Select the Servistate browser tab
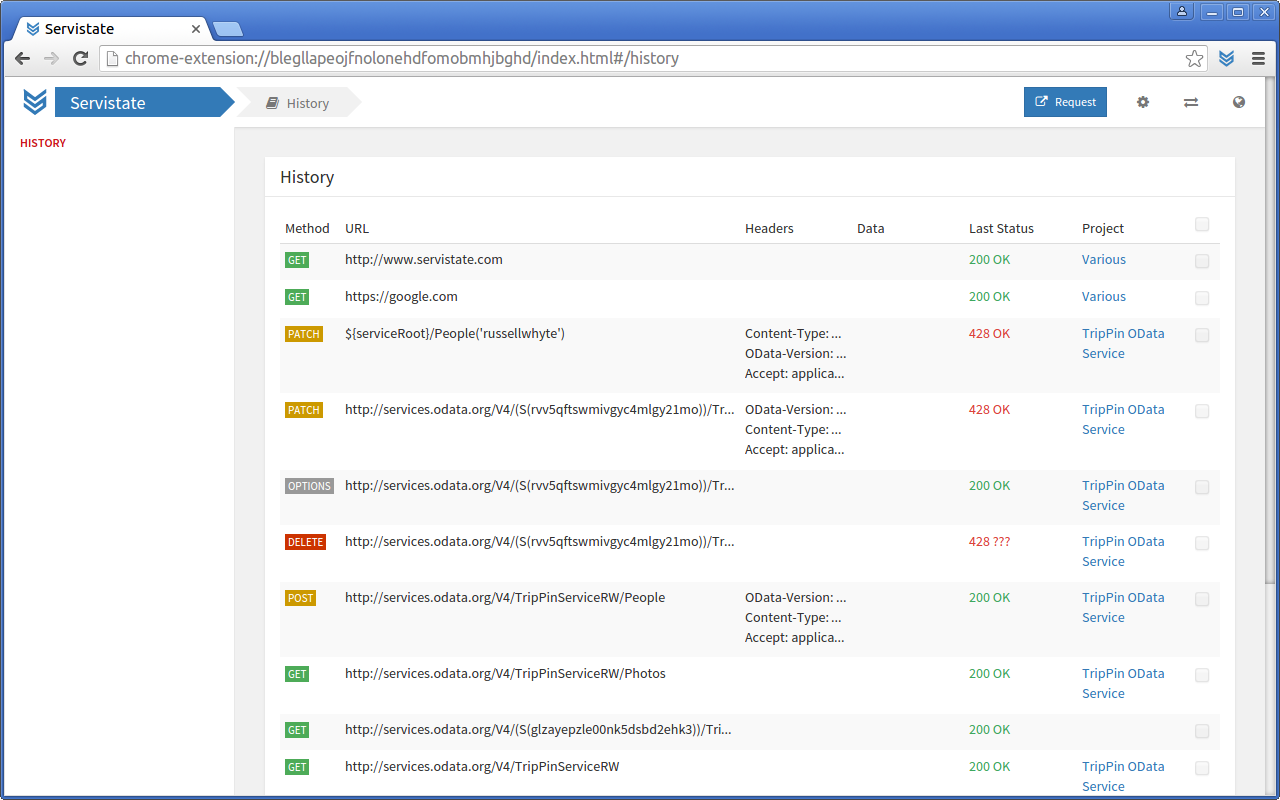Screen dimensions: 1280x800 (110, 28)
